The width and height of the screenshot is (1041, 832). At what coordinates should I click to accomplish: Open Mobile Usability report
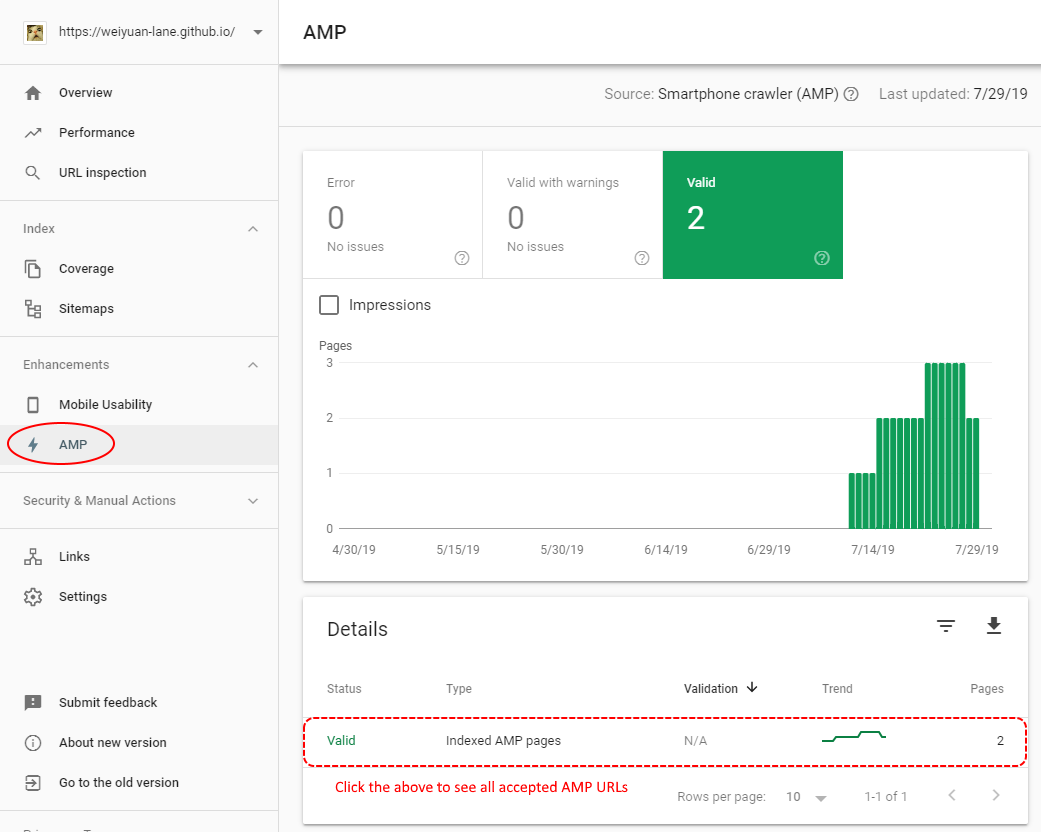[105, 405]
